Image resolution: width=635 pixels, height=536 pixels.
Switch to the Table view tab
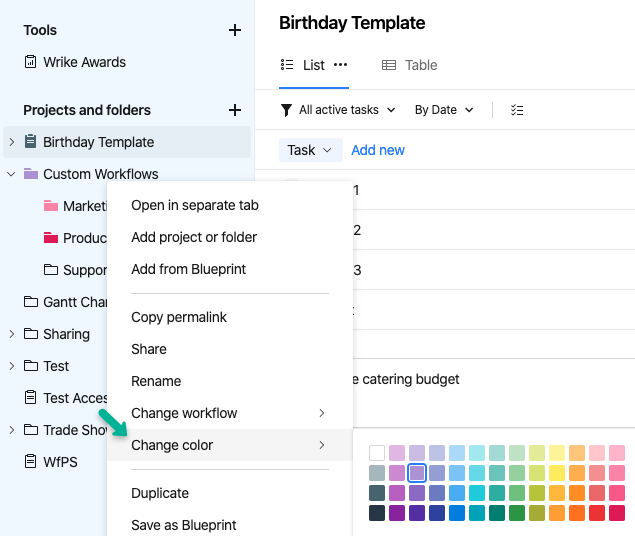tap(410, 65)
